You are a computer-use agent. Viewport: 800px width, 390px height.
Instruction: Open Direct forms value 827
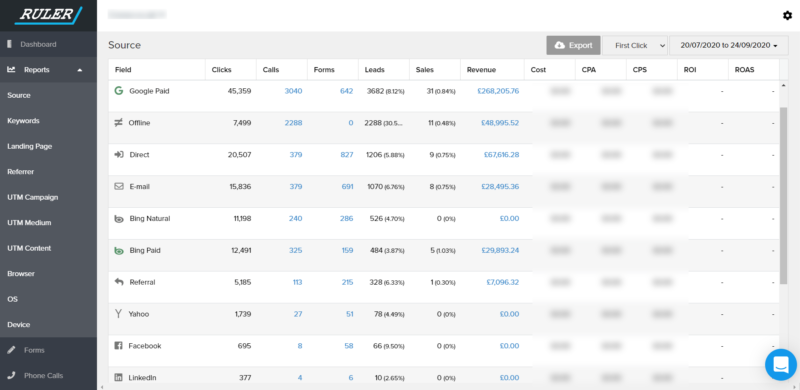click(x=347, y=155)
